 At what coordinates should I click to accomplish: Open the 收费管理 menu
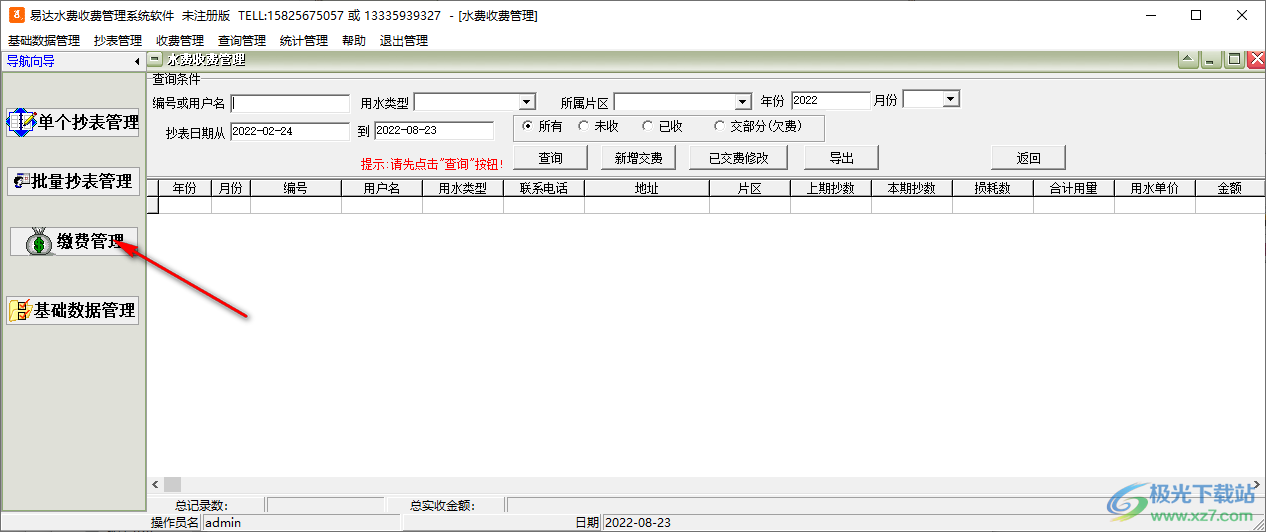[180, 41]
